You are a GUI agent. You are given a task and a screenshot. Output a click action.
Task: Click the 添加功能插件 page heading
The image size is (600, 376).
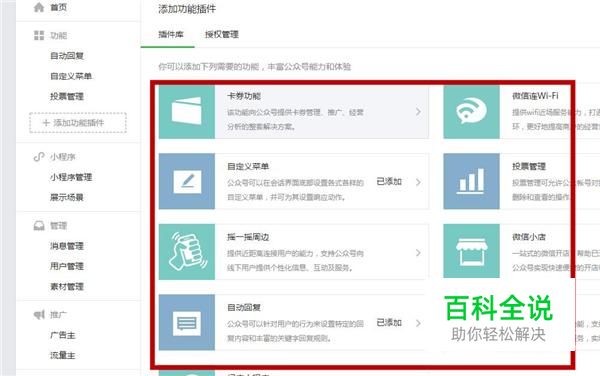click(187, 9)
